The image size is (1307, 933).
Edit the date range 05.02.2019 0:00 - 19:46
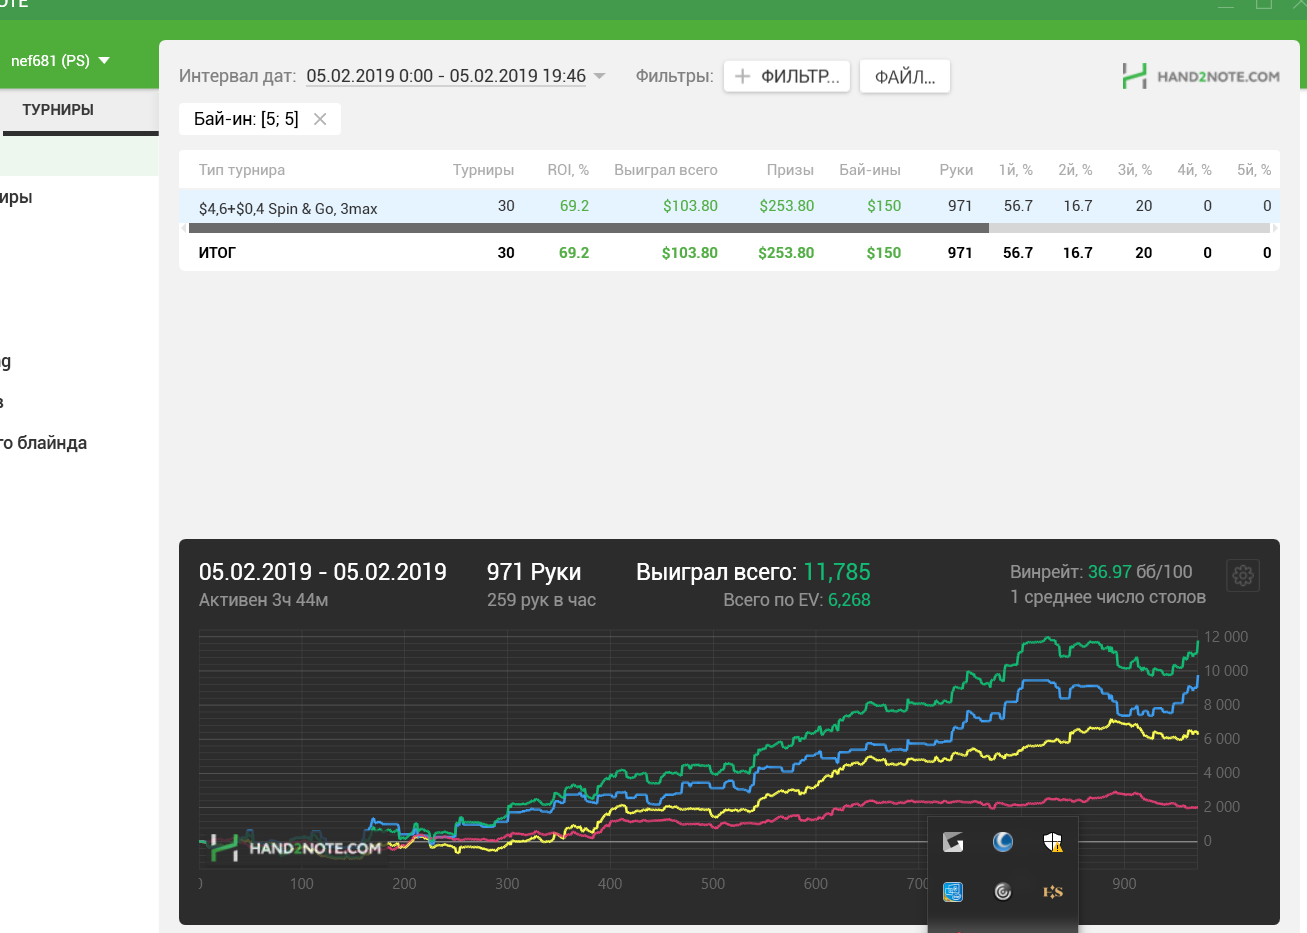point(446,76)
